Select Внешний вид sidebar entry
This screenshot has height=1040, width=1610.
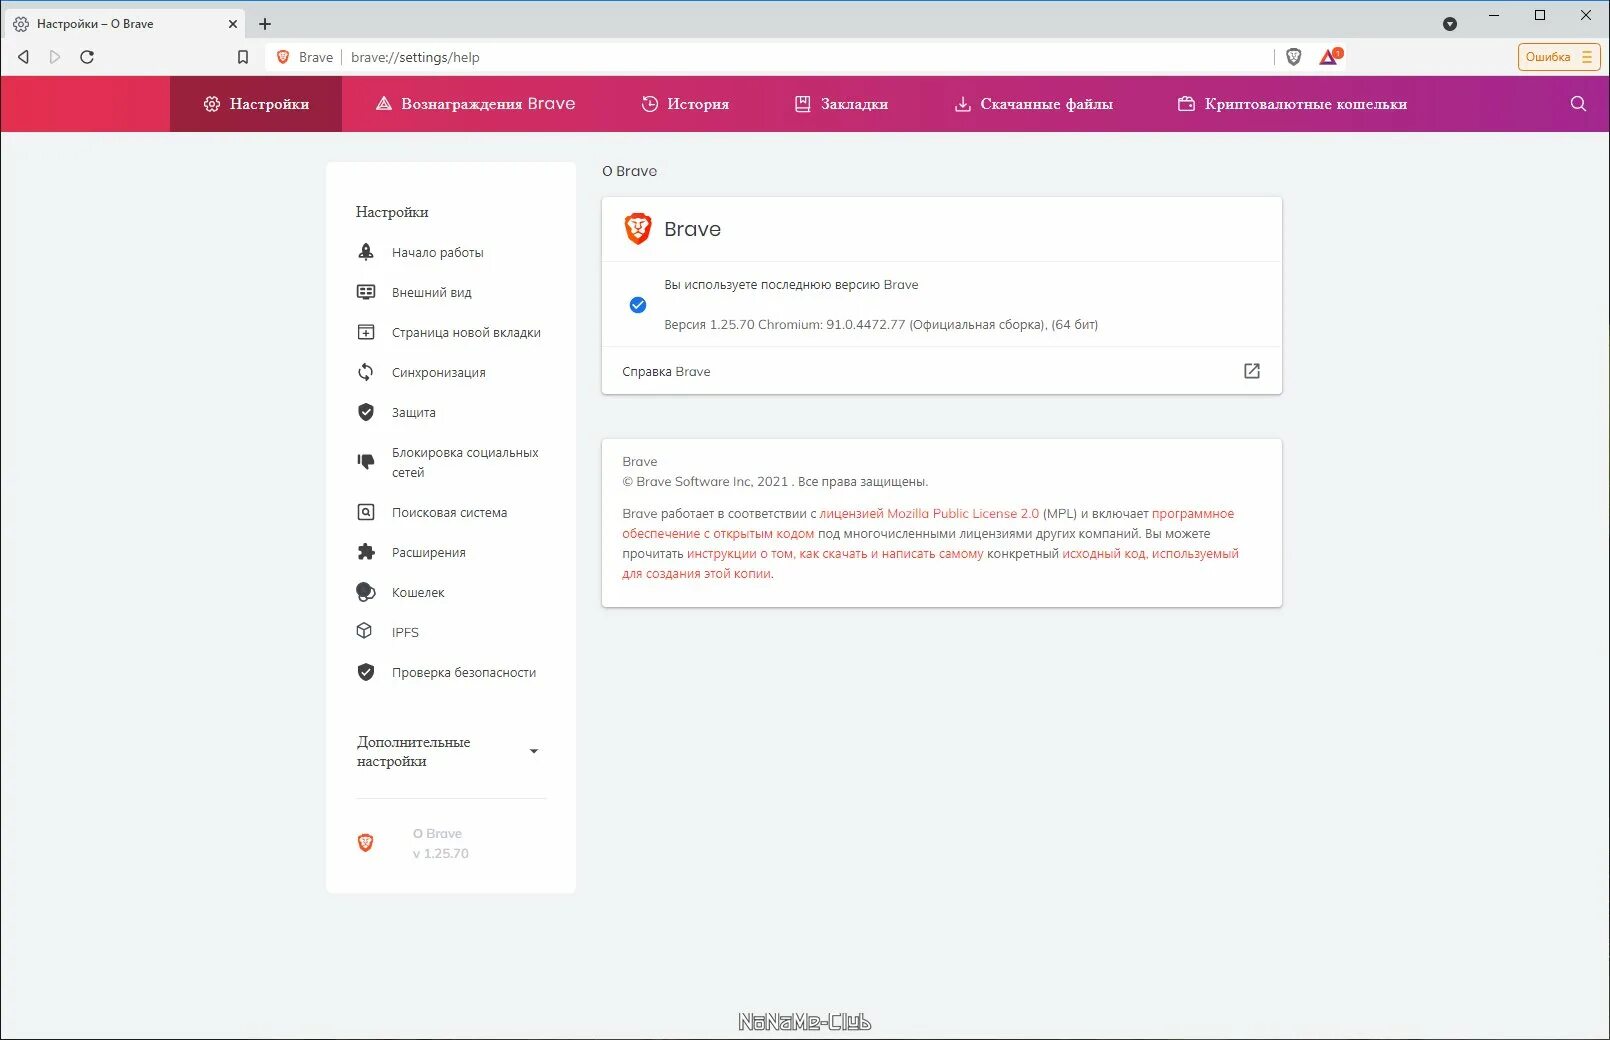(432, 293)
